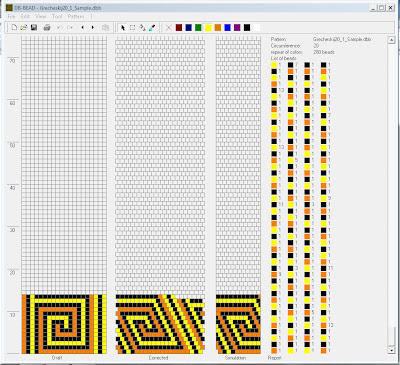
Task: Click the scrollbar up arrow
Action: 391,40
